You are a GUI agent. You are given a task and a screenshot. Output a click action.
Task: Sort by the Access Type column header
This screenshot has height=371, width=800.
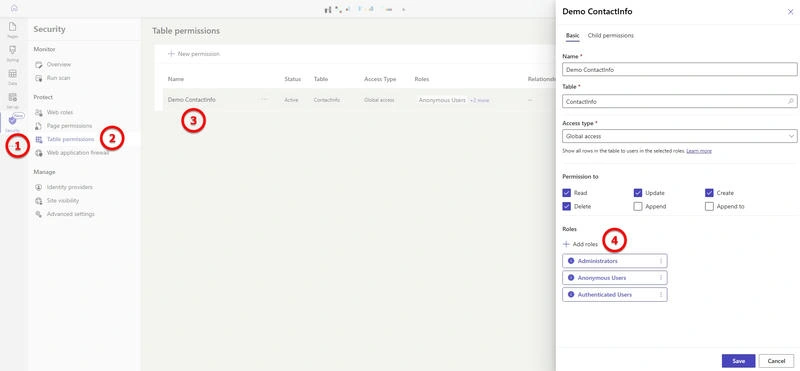click(380, 79)
